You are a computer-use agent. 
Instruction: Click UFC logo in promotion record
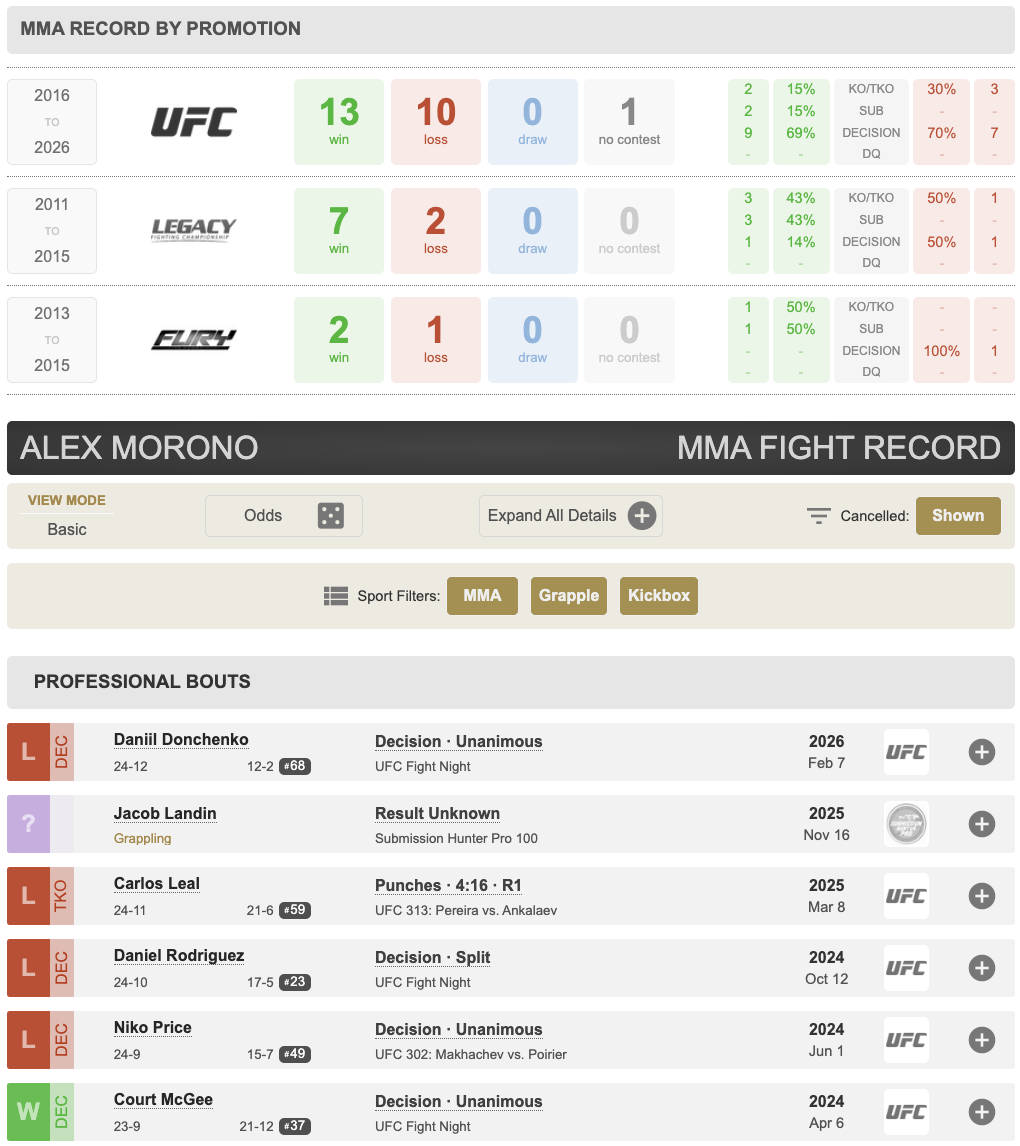[193, 122]
